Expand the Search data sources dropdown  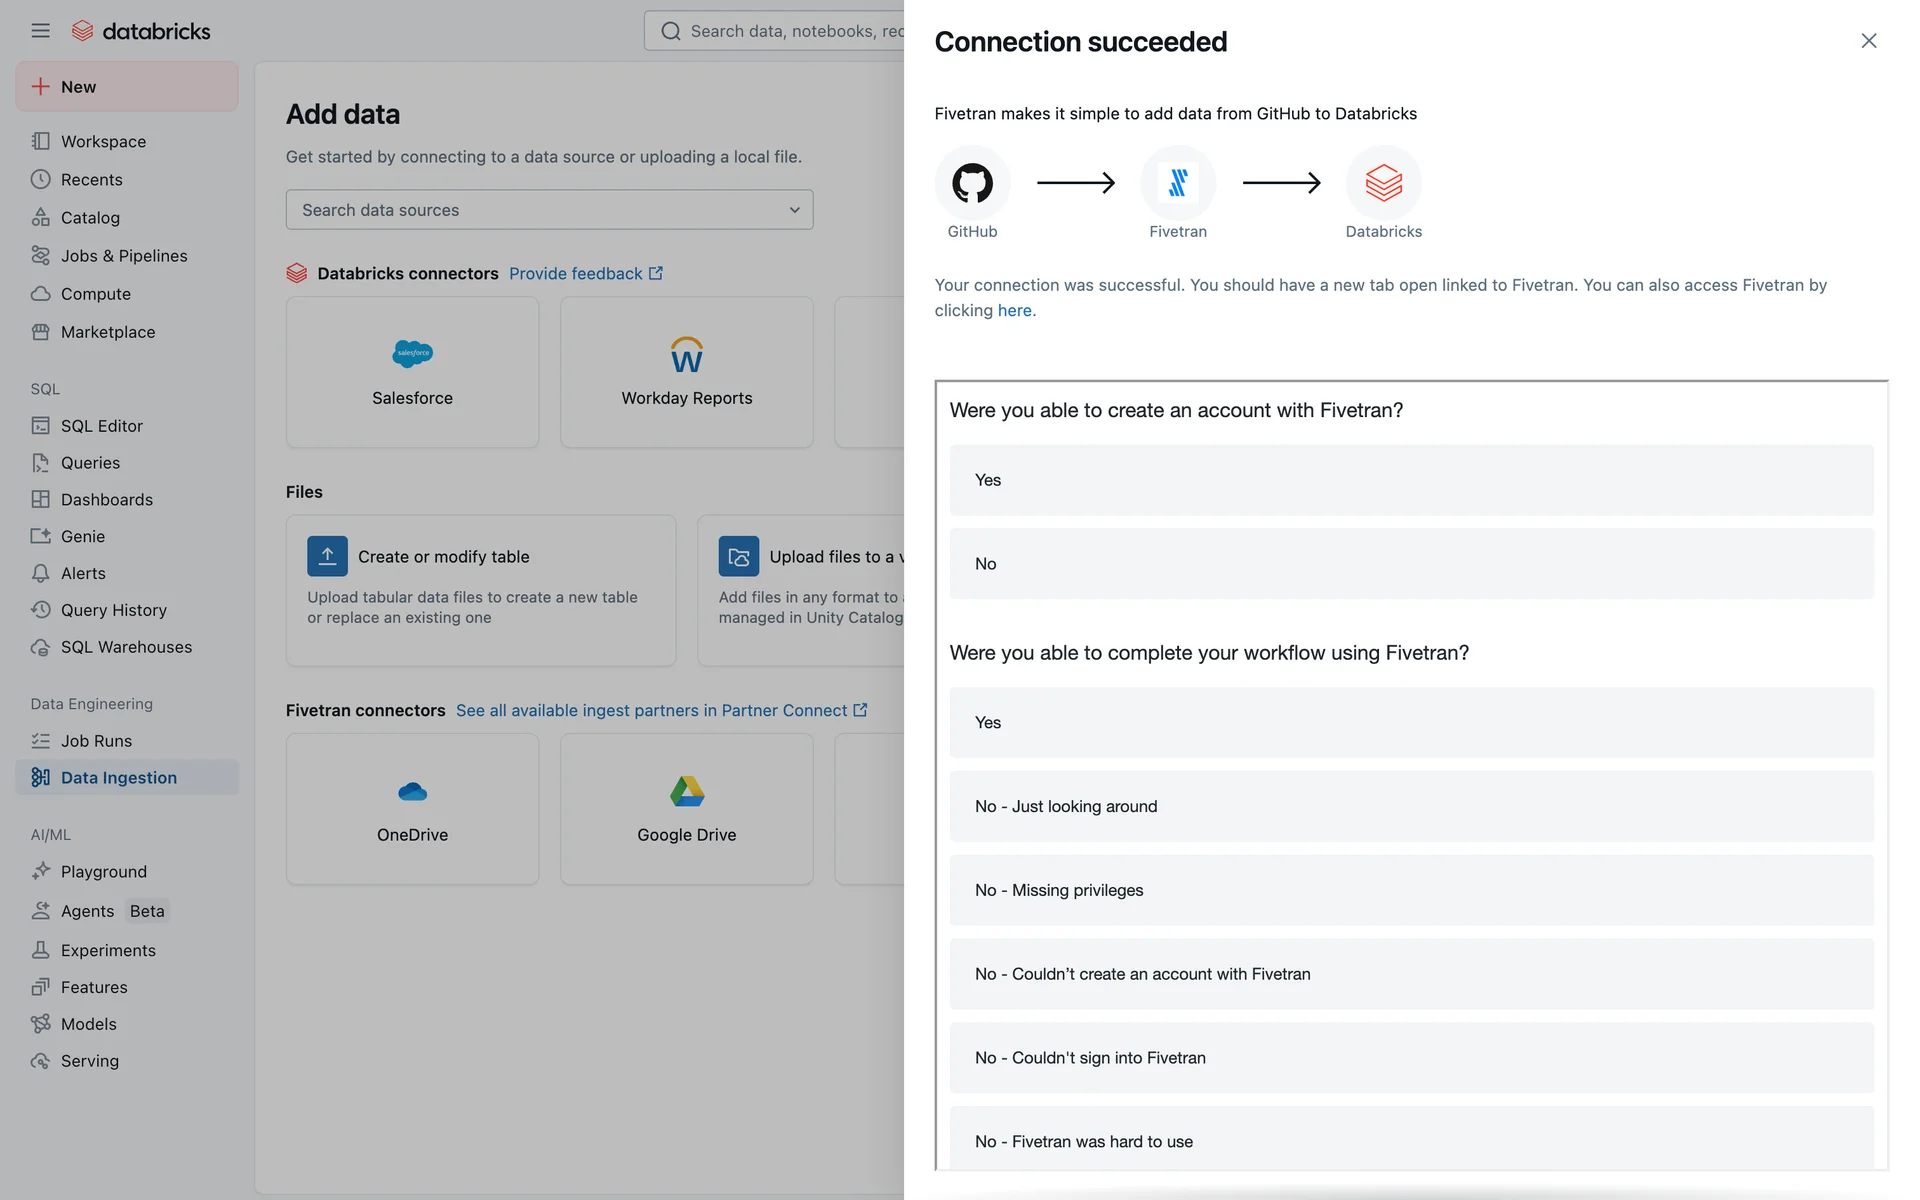[549, 210]
